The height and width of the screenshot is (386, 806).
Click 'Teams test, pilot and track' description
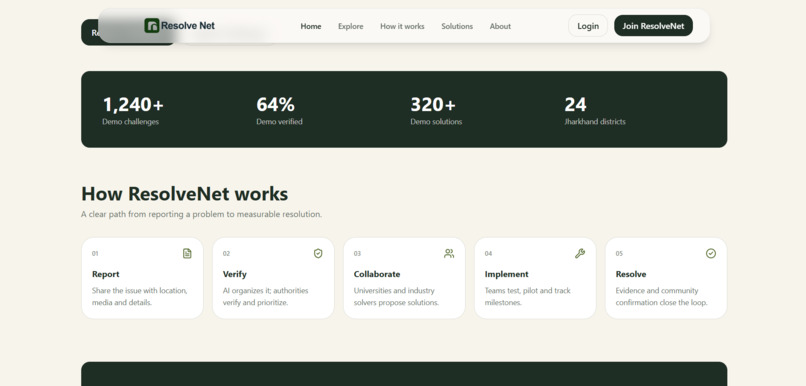click(528, 297)
